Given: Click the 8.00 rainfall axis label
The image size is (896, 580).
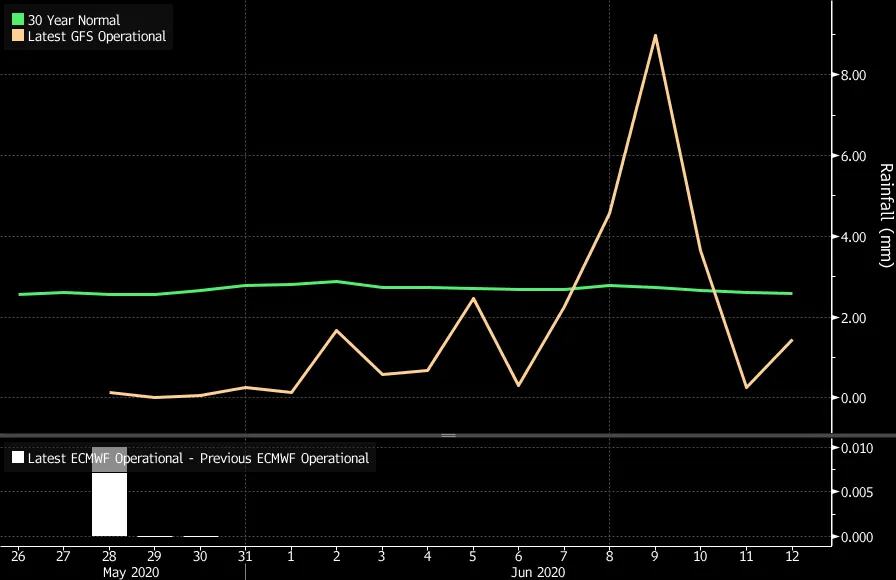Looking at the screenshot, I should tap(853, 75).
